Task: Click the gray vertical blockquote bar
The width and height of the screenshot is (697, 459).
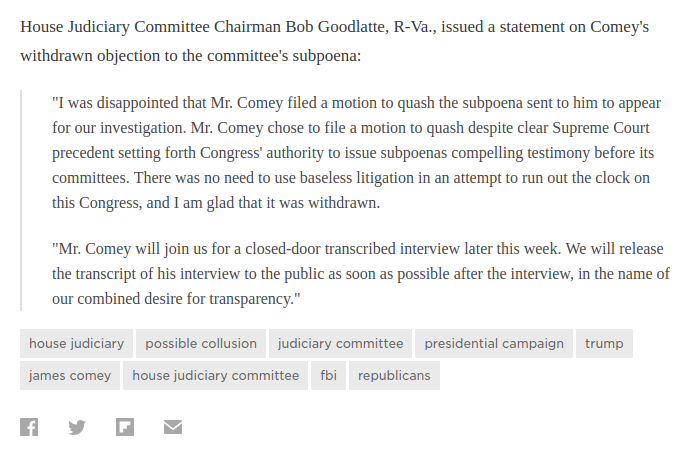Action: (21, 200)
